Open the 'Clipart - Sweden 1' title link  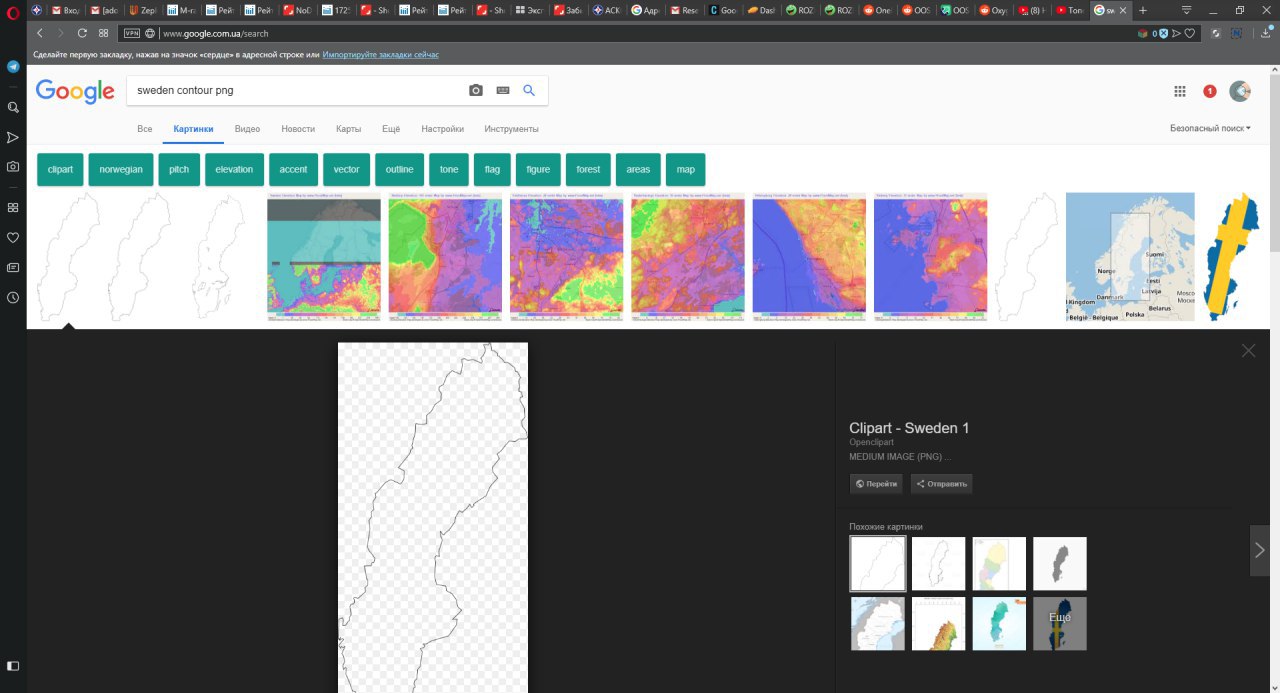click(909, 428)
